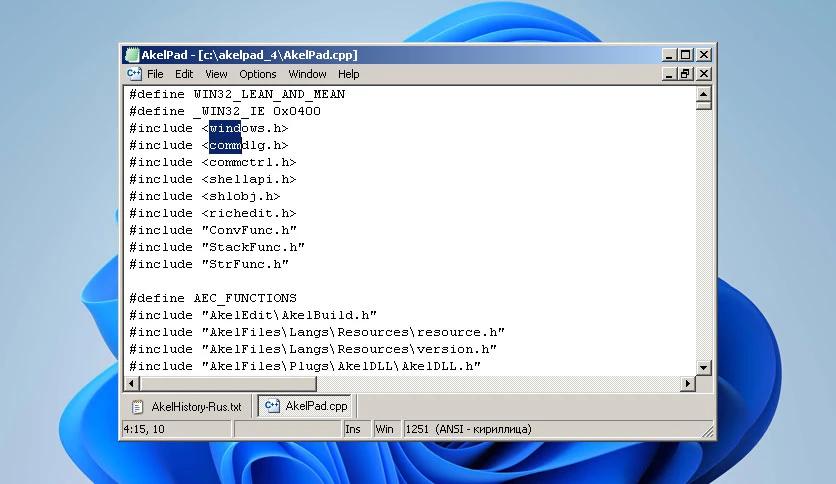Close the AkelPad main window
The image size is (836, 484).
(704, 55)
